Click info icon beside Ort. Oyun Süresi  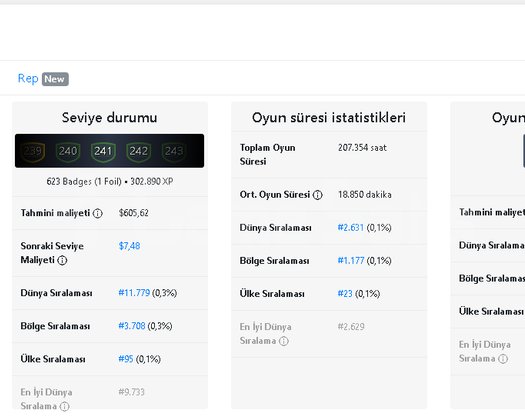[317, 195]
